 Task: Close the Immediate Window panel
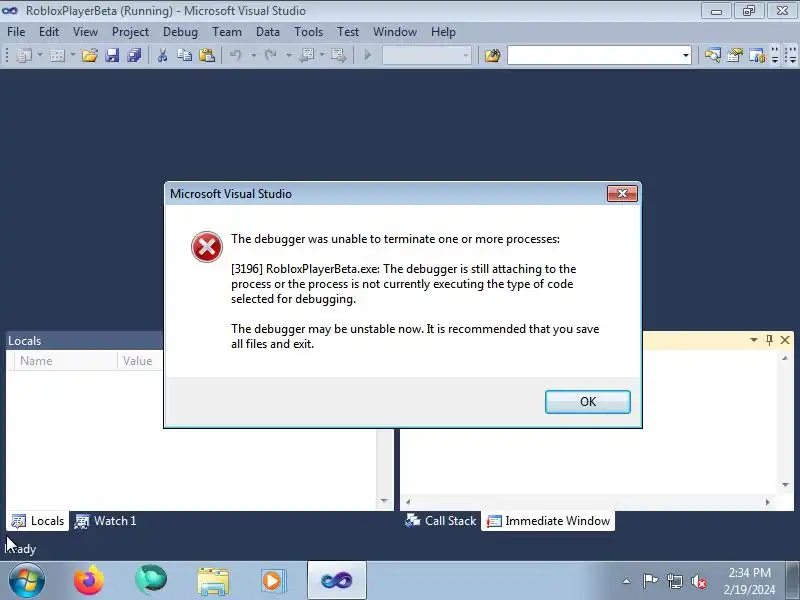785,340
